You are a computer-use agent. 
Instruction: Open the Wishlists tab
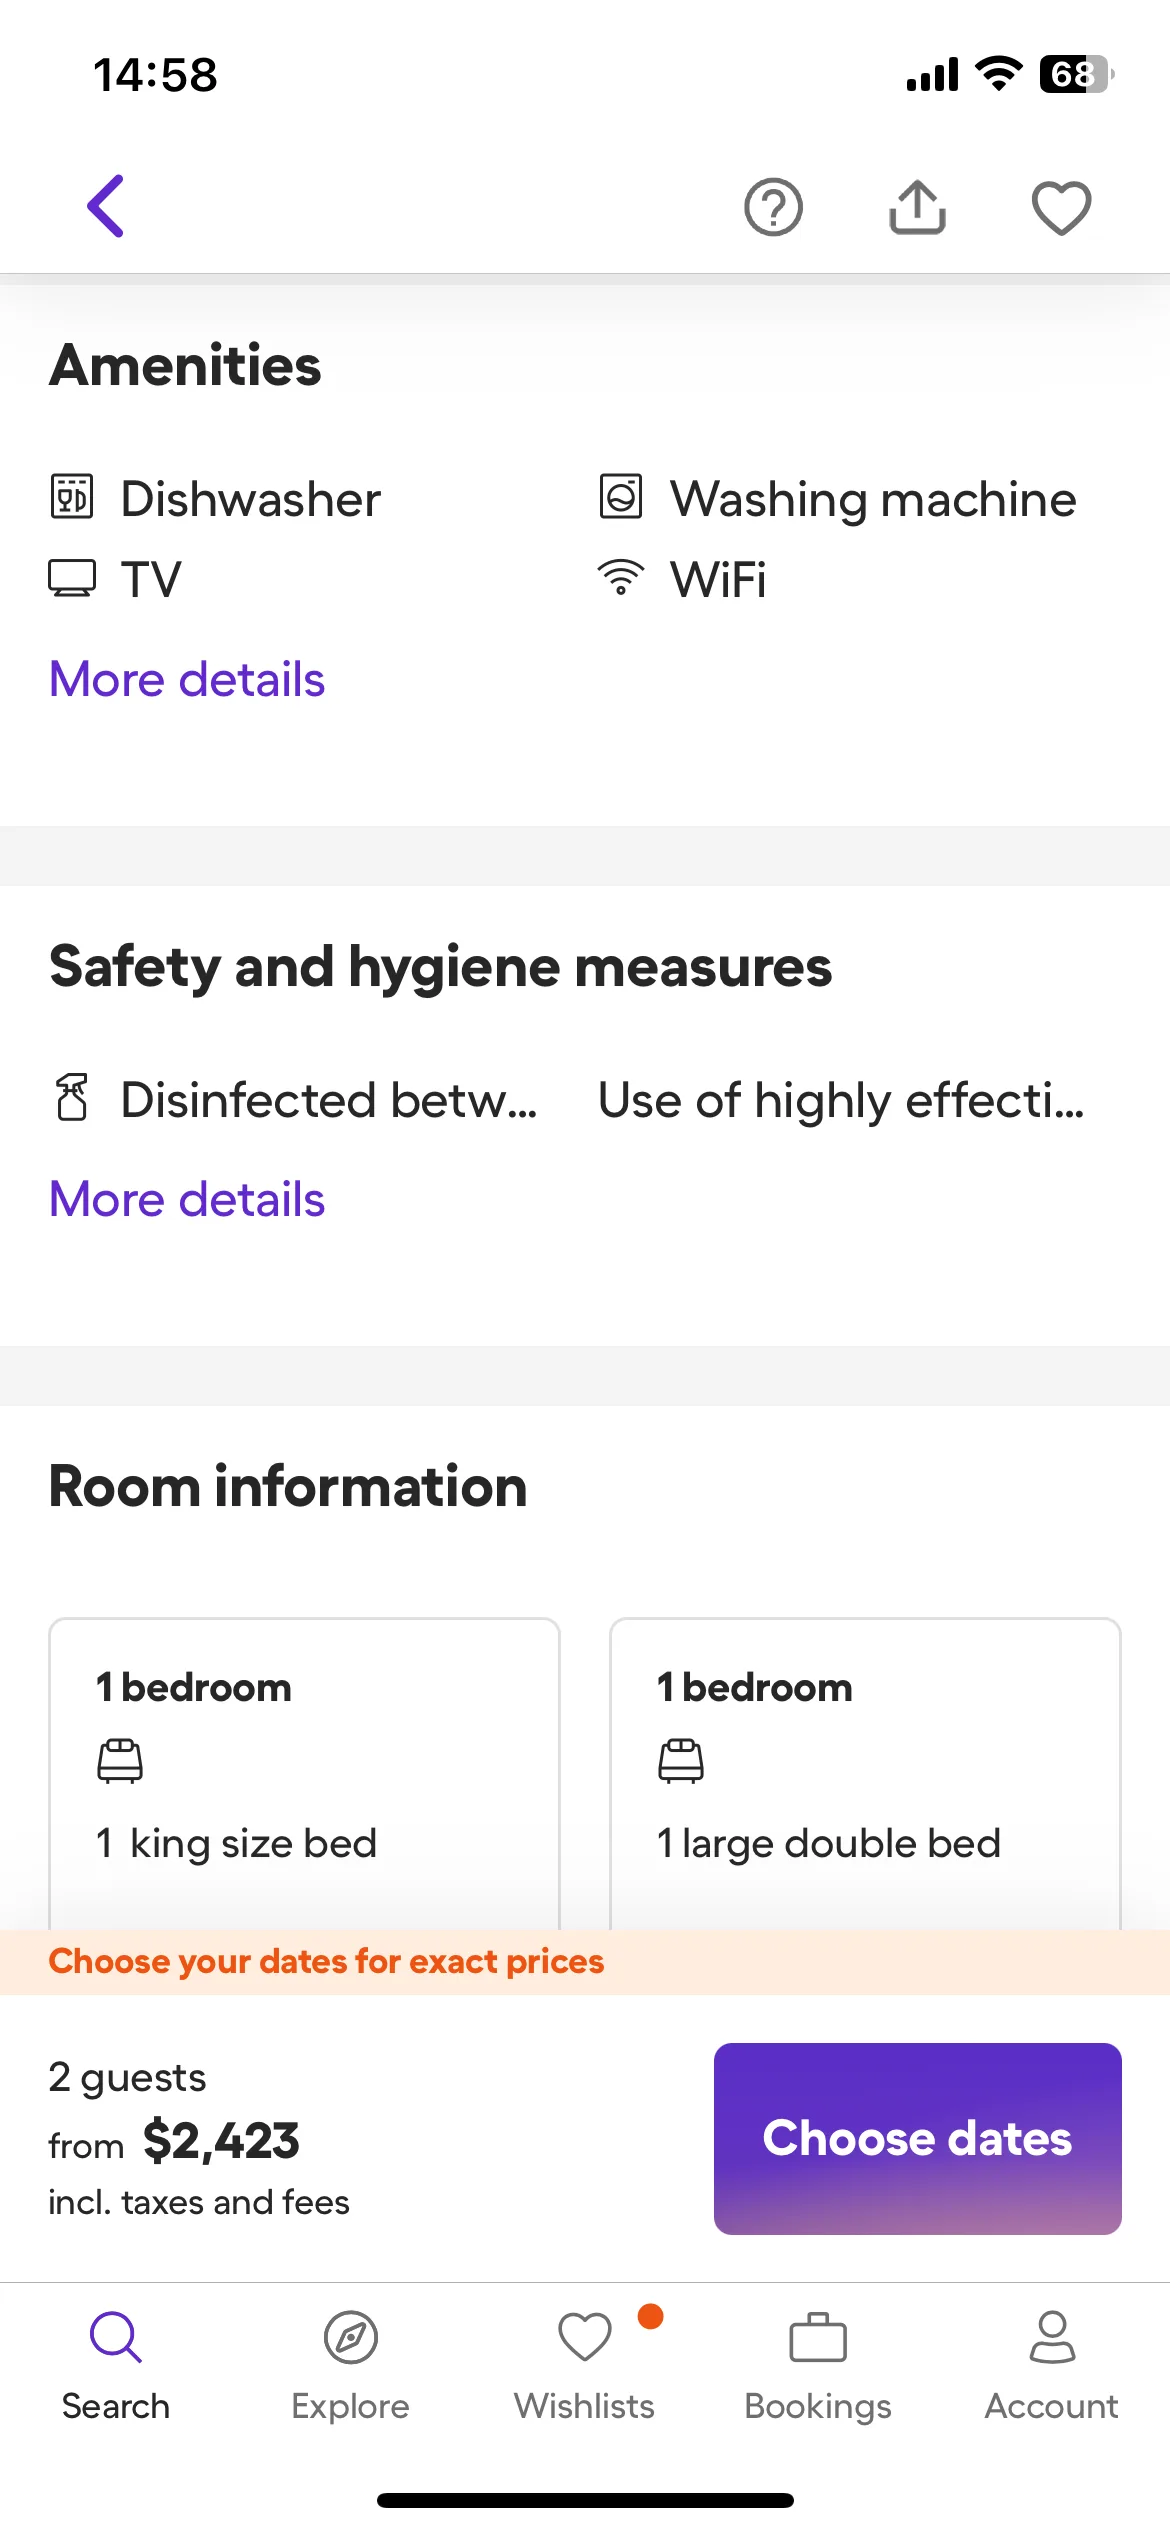coord(584,2361)
